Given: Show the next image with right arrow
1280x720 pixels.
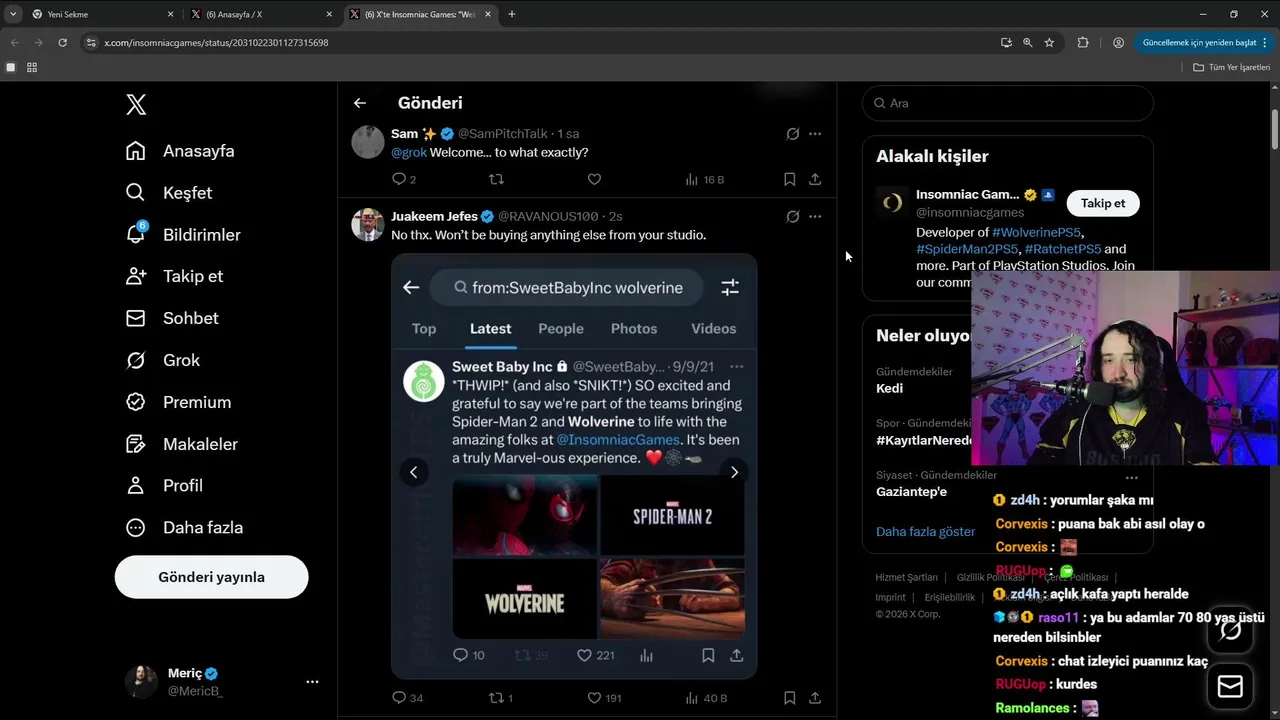Looking at the screenshot, I should click(x=734, y=472).
